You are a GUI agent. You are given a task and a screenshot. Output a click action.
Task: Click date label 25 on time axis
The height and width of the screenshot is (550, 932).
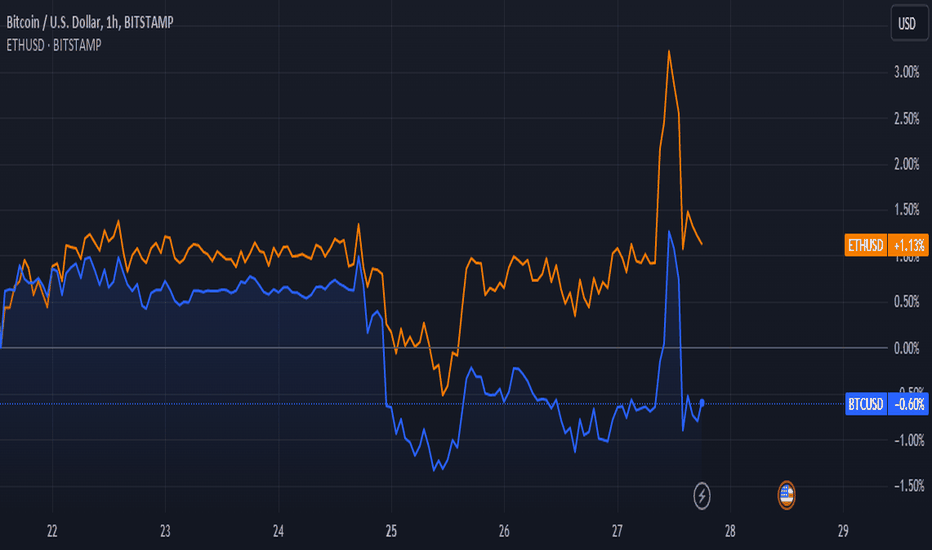(391, 532)
